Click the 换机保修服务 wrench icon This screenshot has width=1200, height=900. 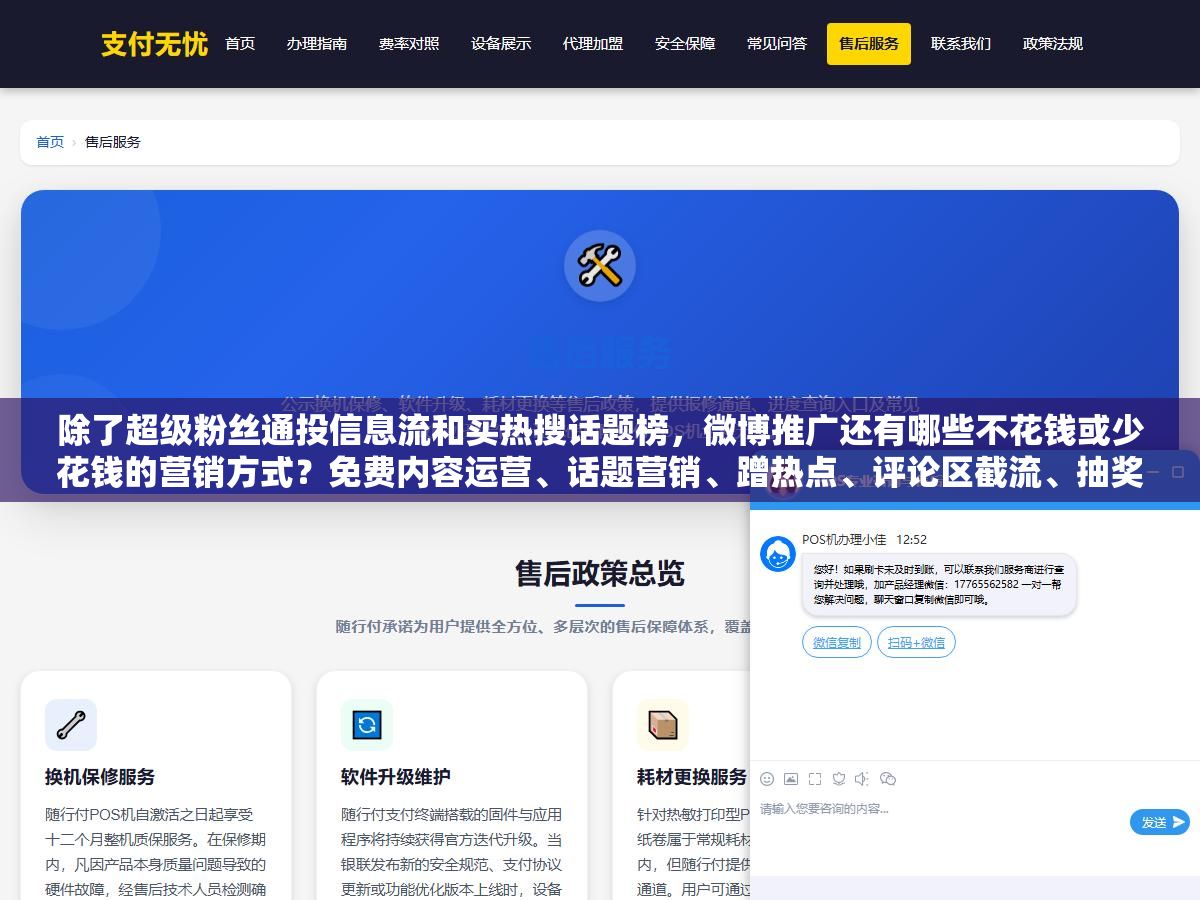71,725
